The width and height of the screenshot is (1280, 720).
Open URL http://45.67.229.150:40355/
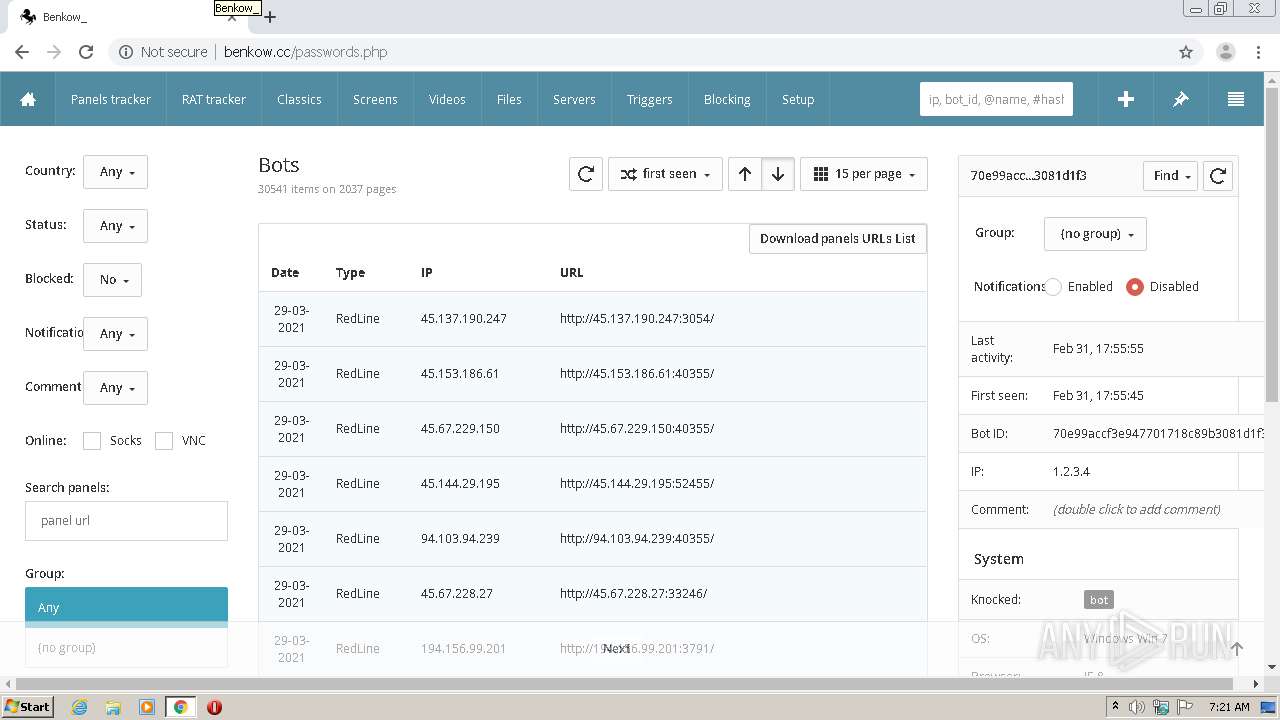coord(637,429)
